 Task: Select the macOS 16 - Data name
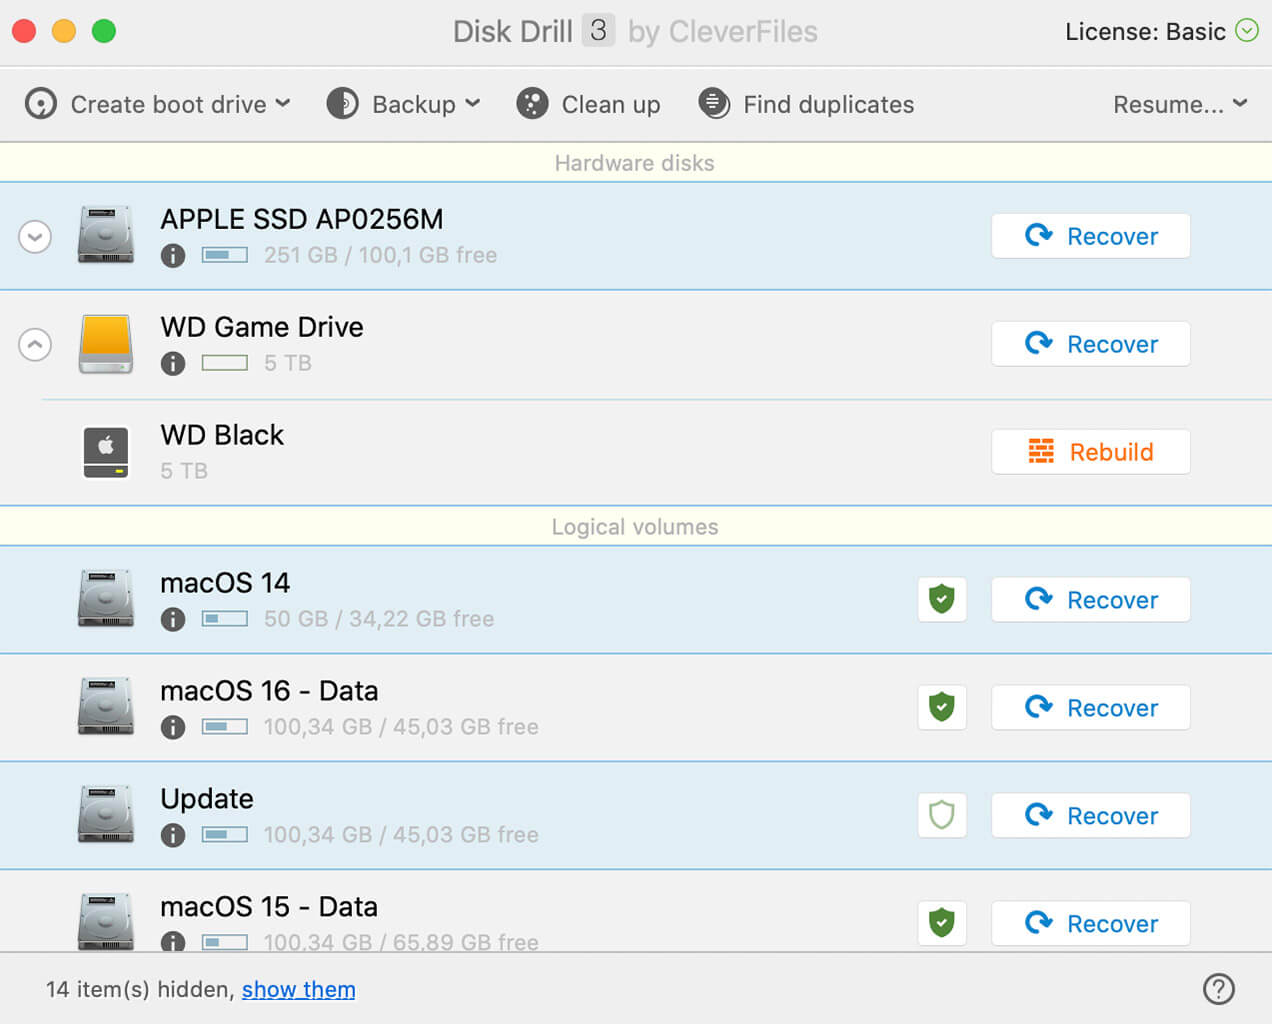point(269,691)
